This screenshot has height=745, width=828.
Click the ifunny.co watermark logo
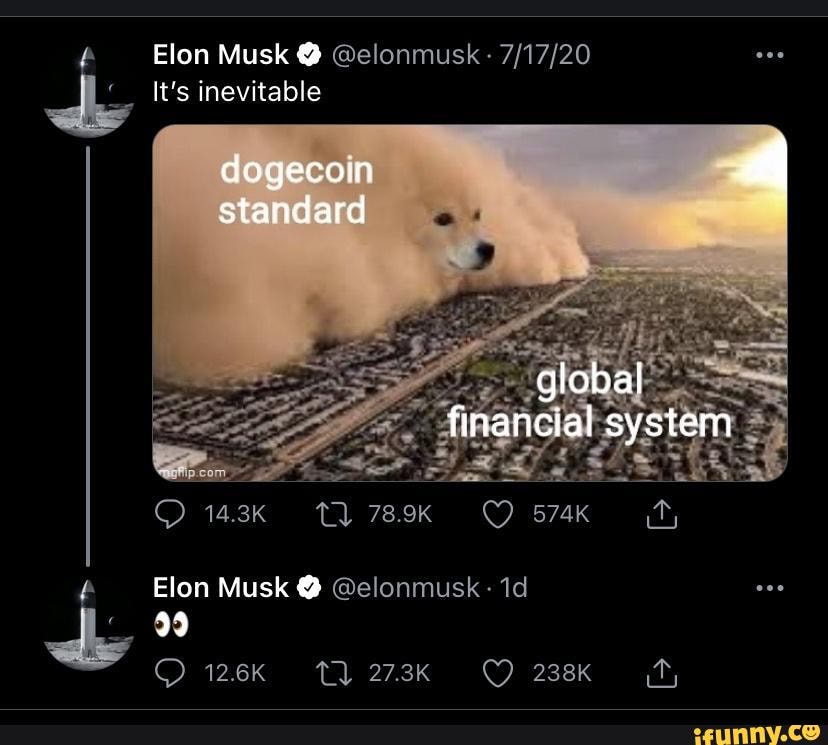point(757,733)
